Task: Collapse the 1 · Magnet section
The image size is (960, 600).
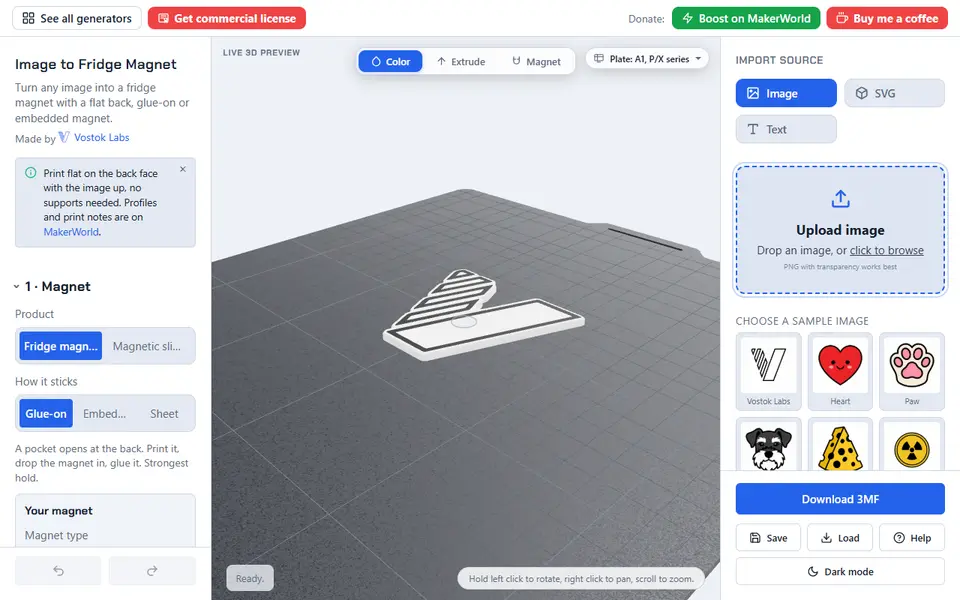Action: [53, 287]
